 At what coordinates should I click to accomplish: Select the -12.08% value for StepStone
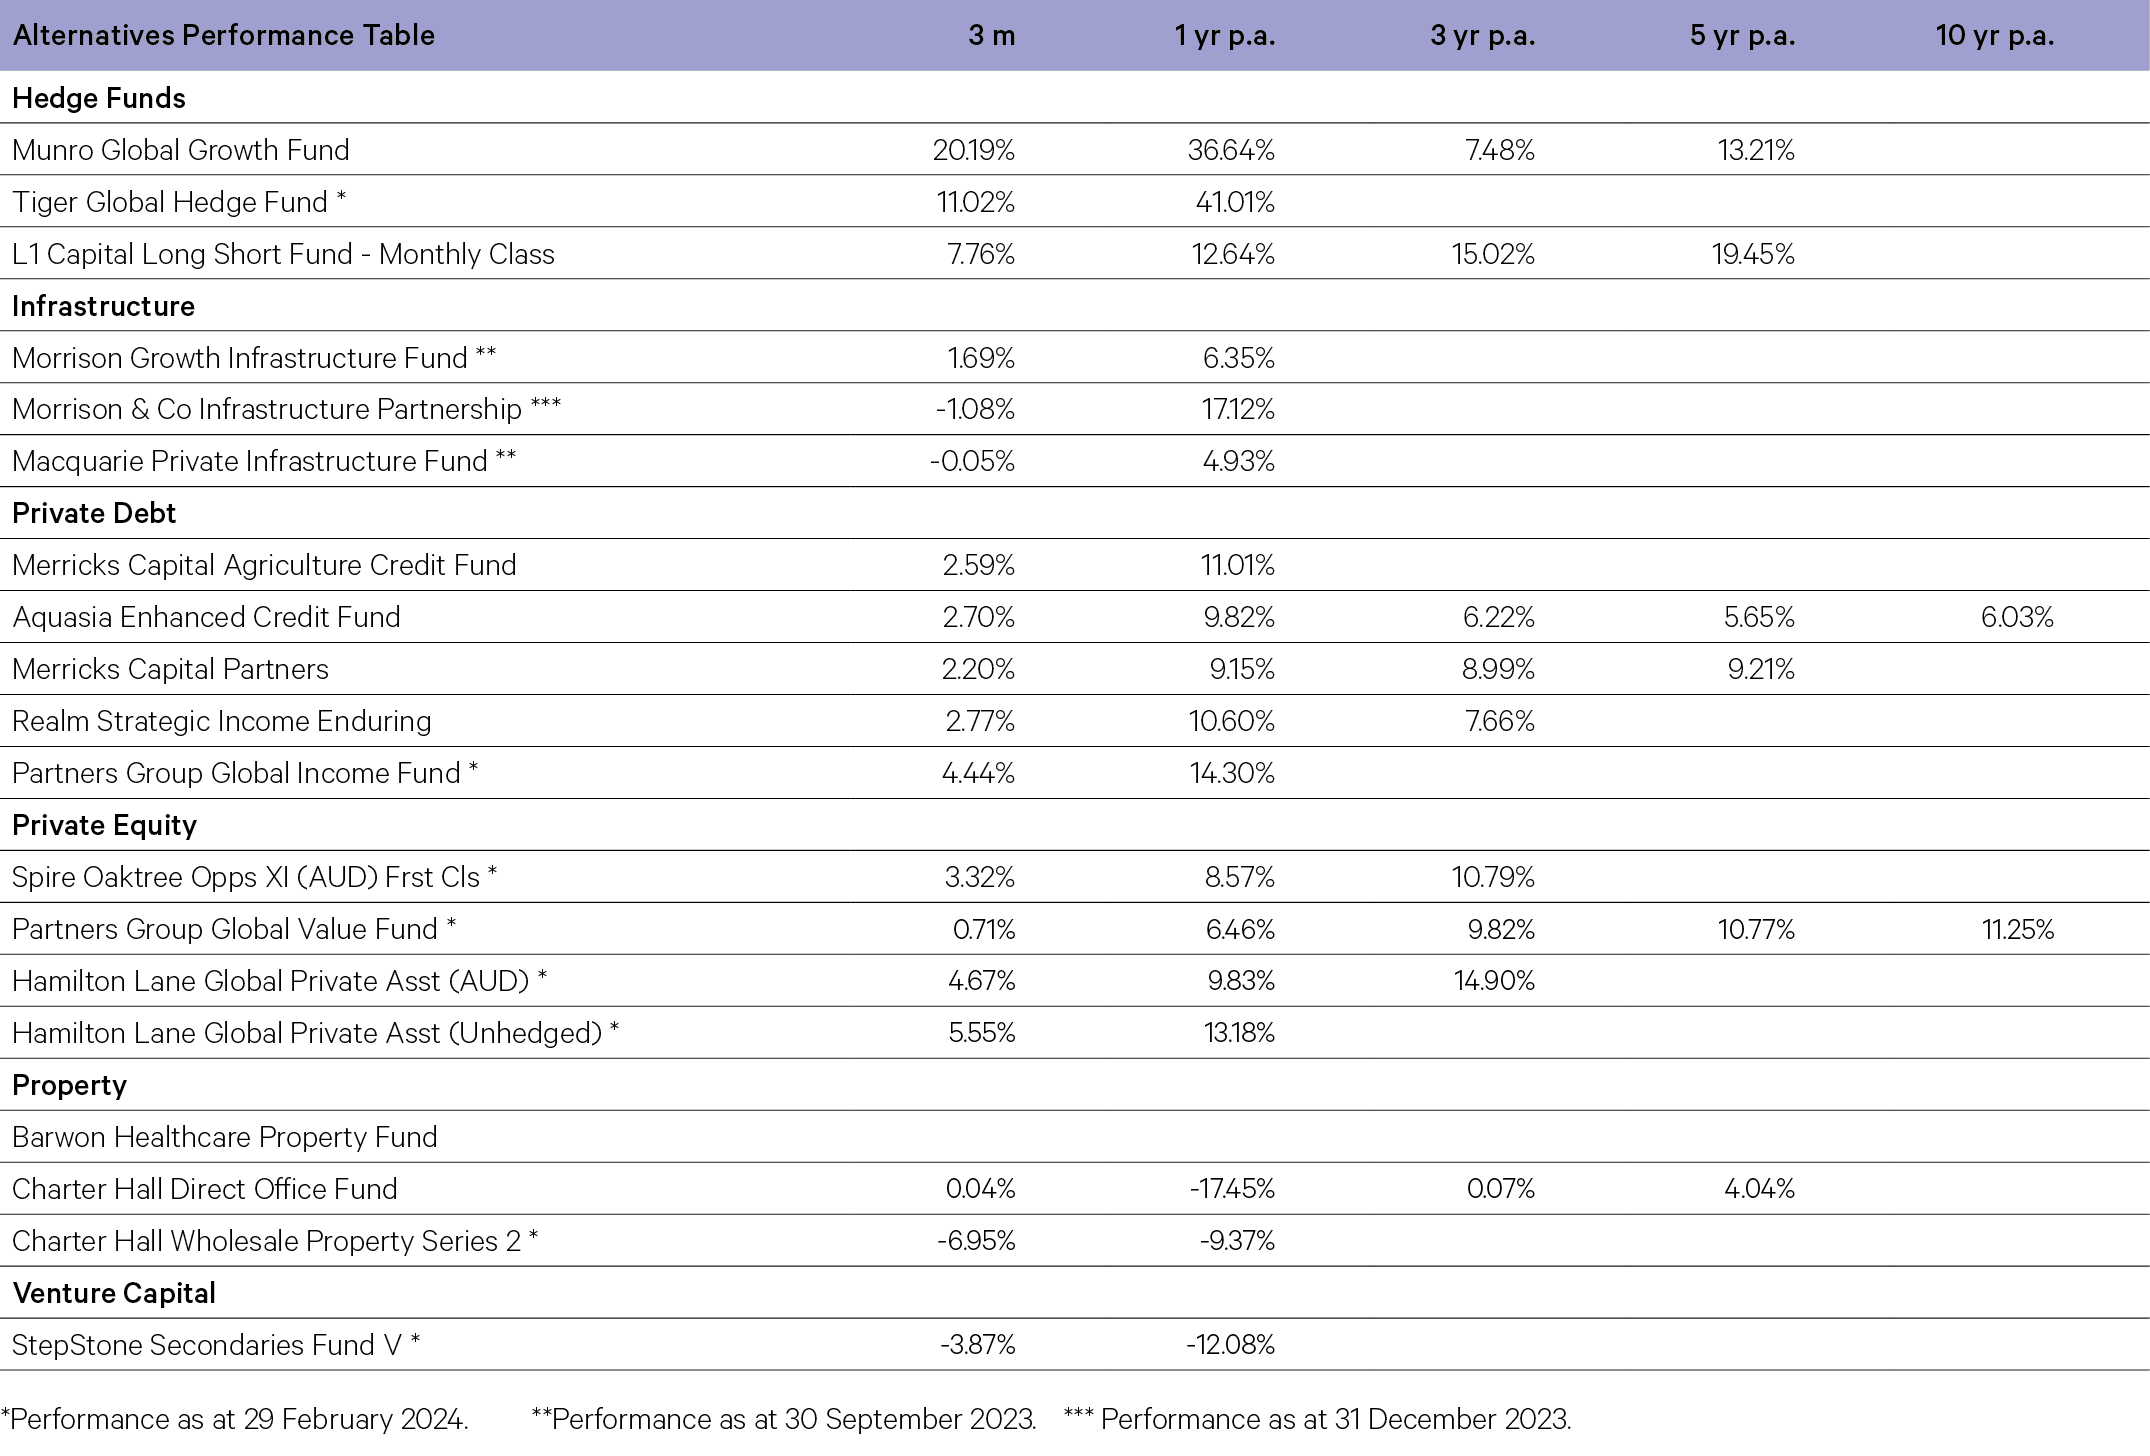point(1230,1345)
